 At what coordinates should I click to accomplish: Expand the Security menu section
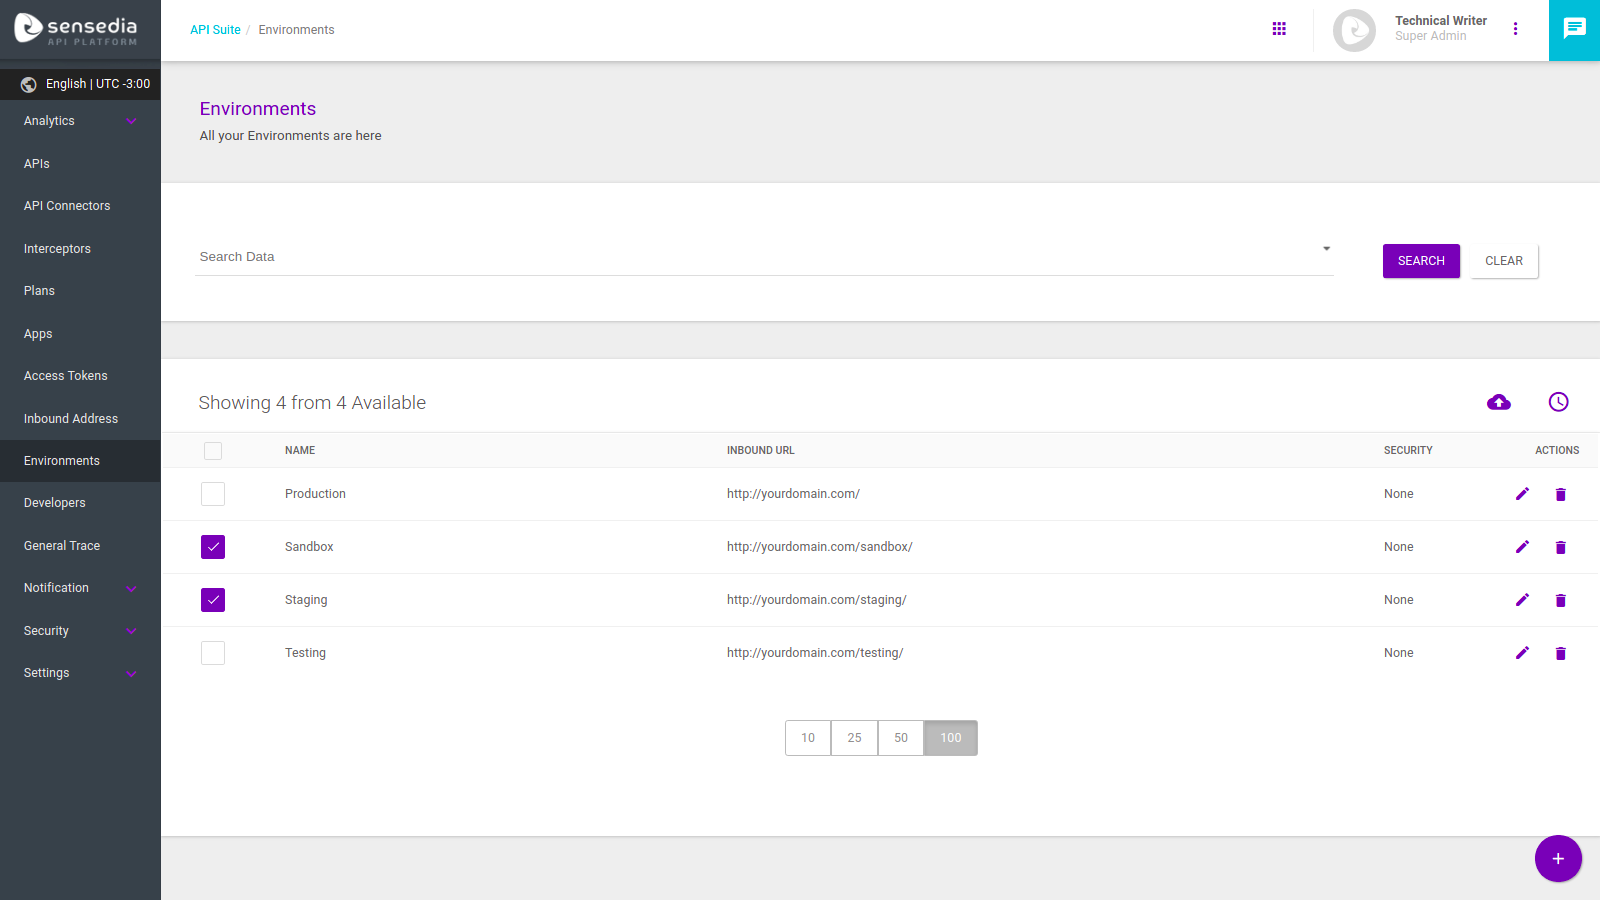click(x=80, y=630)
